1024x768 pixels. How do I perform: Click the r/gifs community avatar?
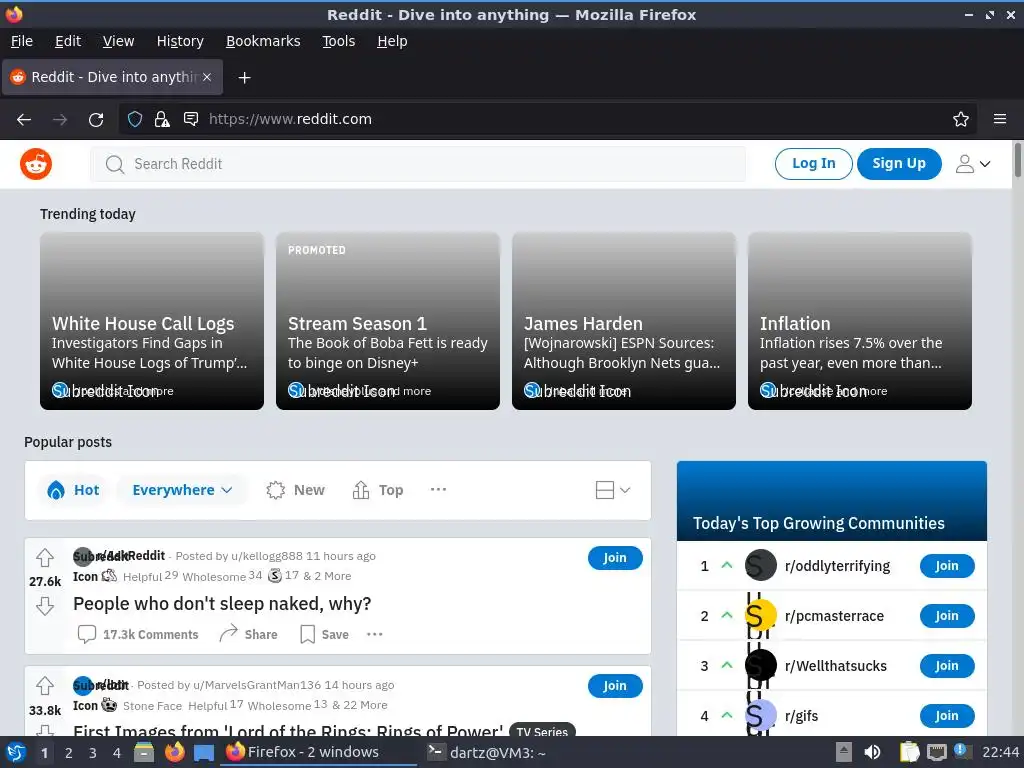[761, 716]
